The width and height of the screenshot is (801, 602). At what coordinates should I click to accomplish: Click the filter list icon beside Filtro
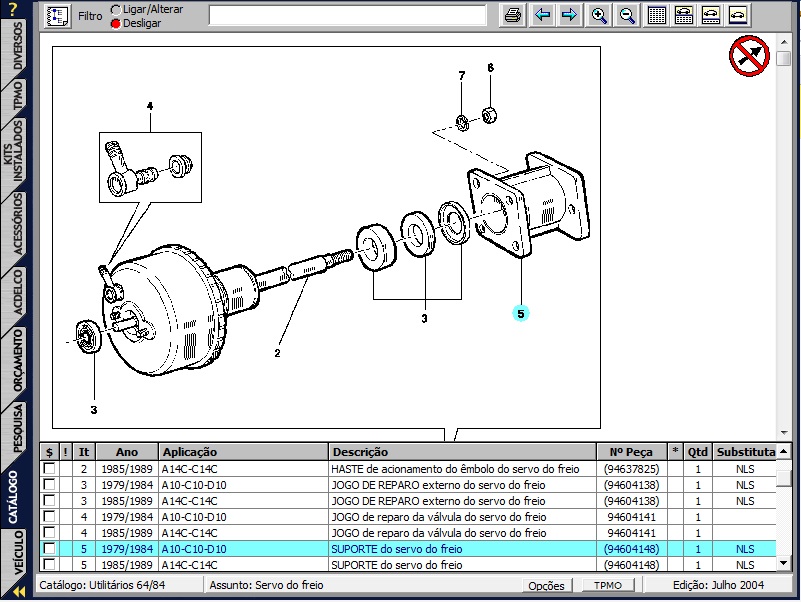58,15
